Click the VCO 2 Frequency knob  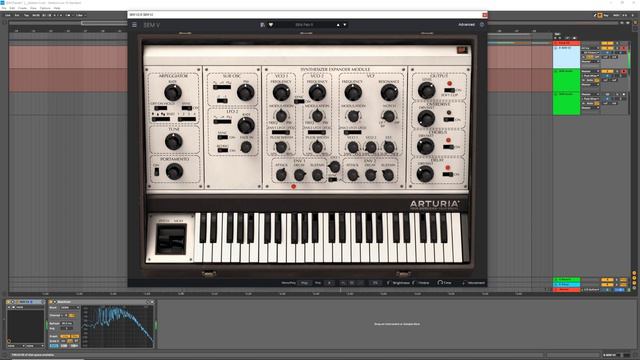click(317, 93)
